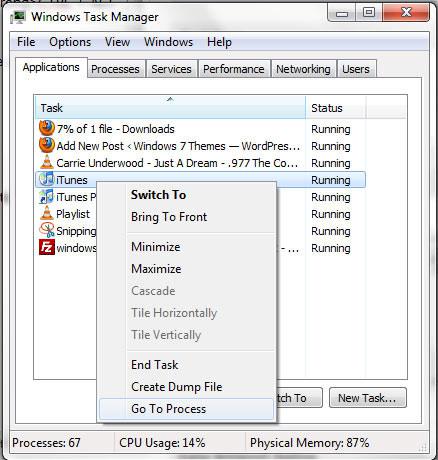Click the VLC cone icon beside Playlist
The width and height of the screenshot is (438, 460).
tap(47, 213)
